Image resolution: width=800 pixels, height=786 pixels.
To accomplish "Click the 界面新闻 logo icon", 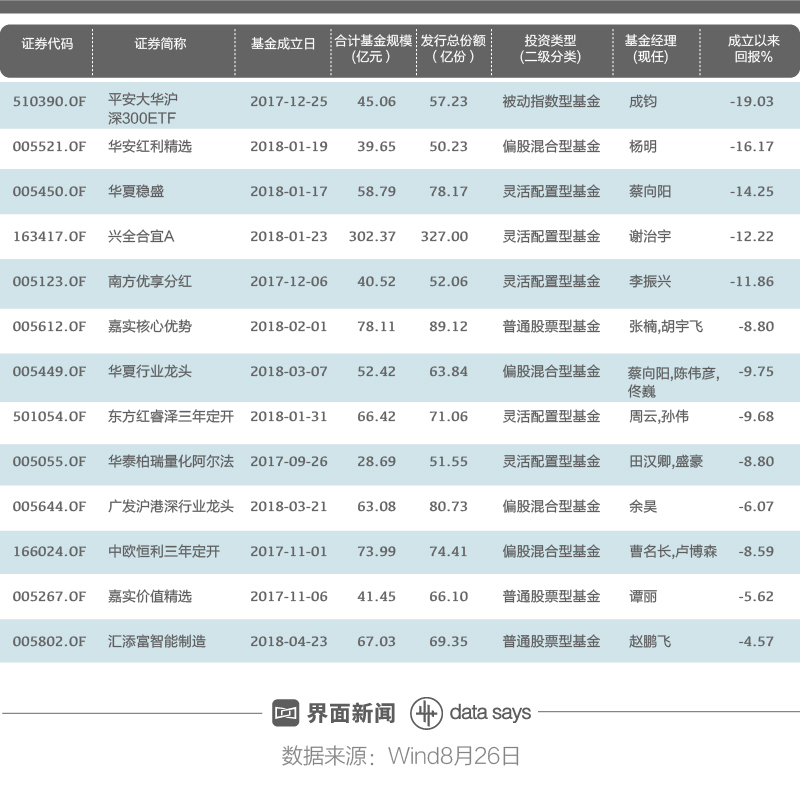I will tap(285, 712).
